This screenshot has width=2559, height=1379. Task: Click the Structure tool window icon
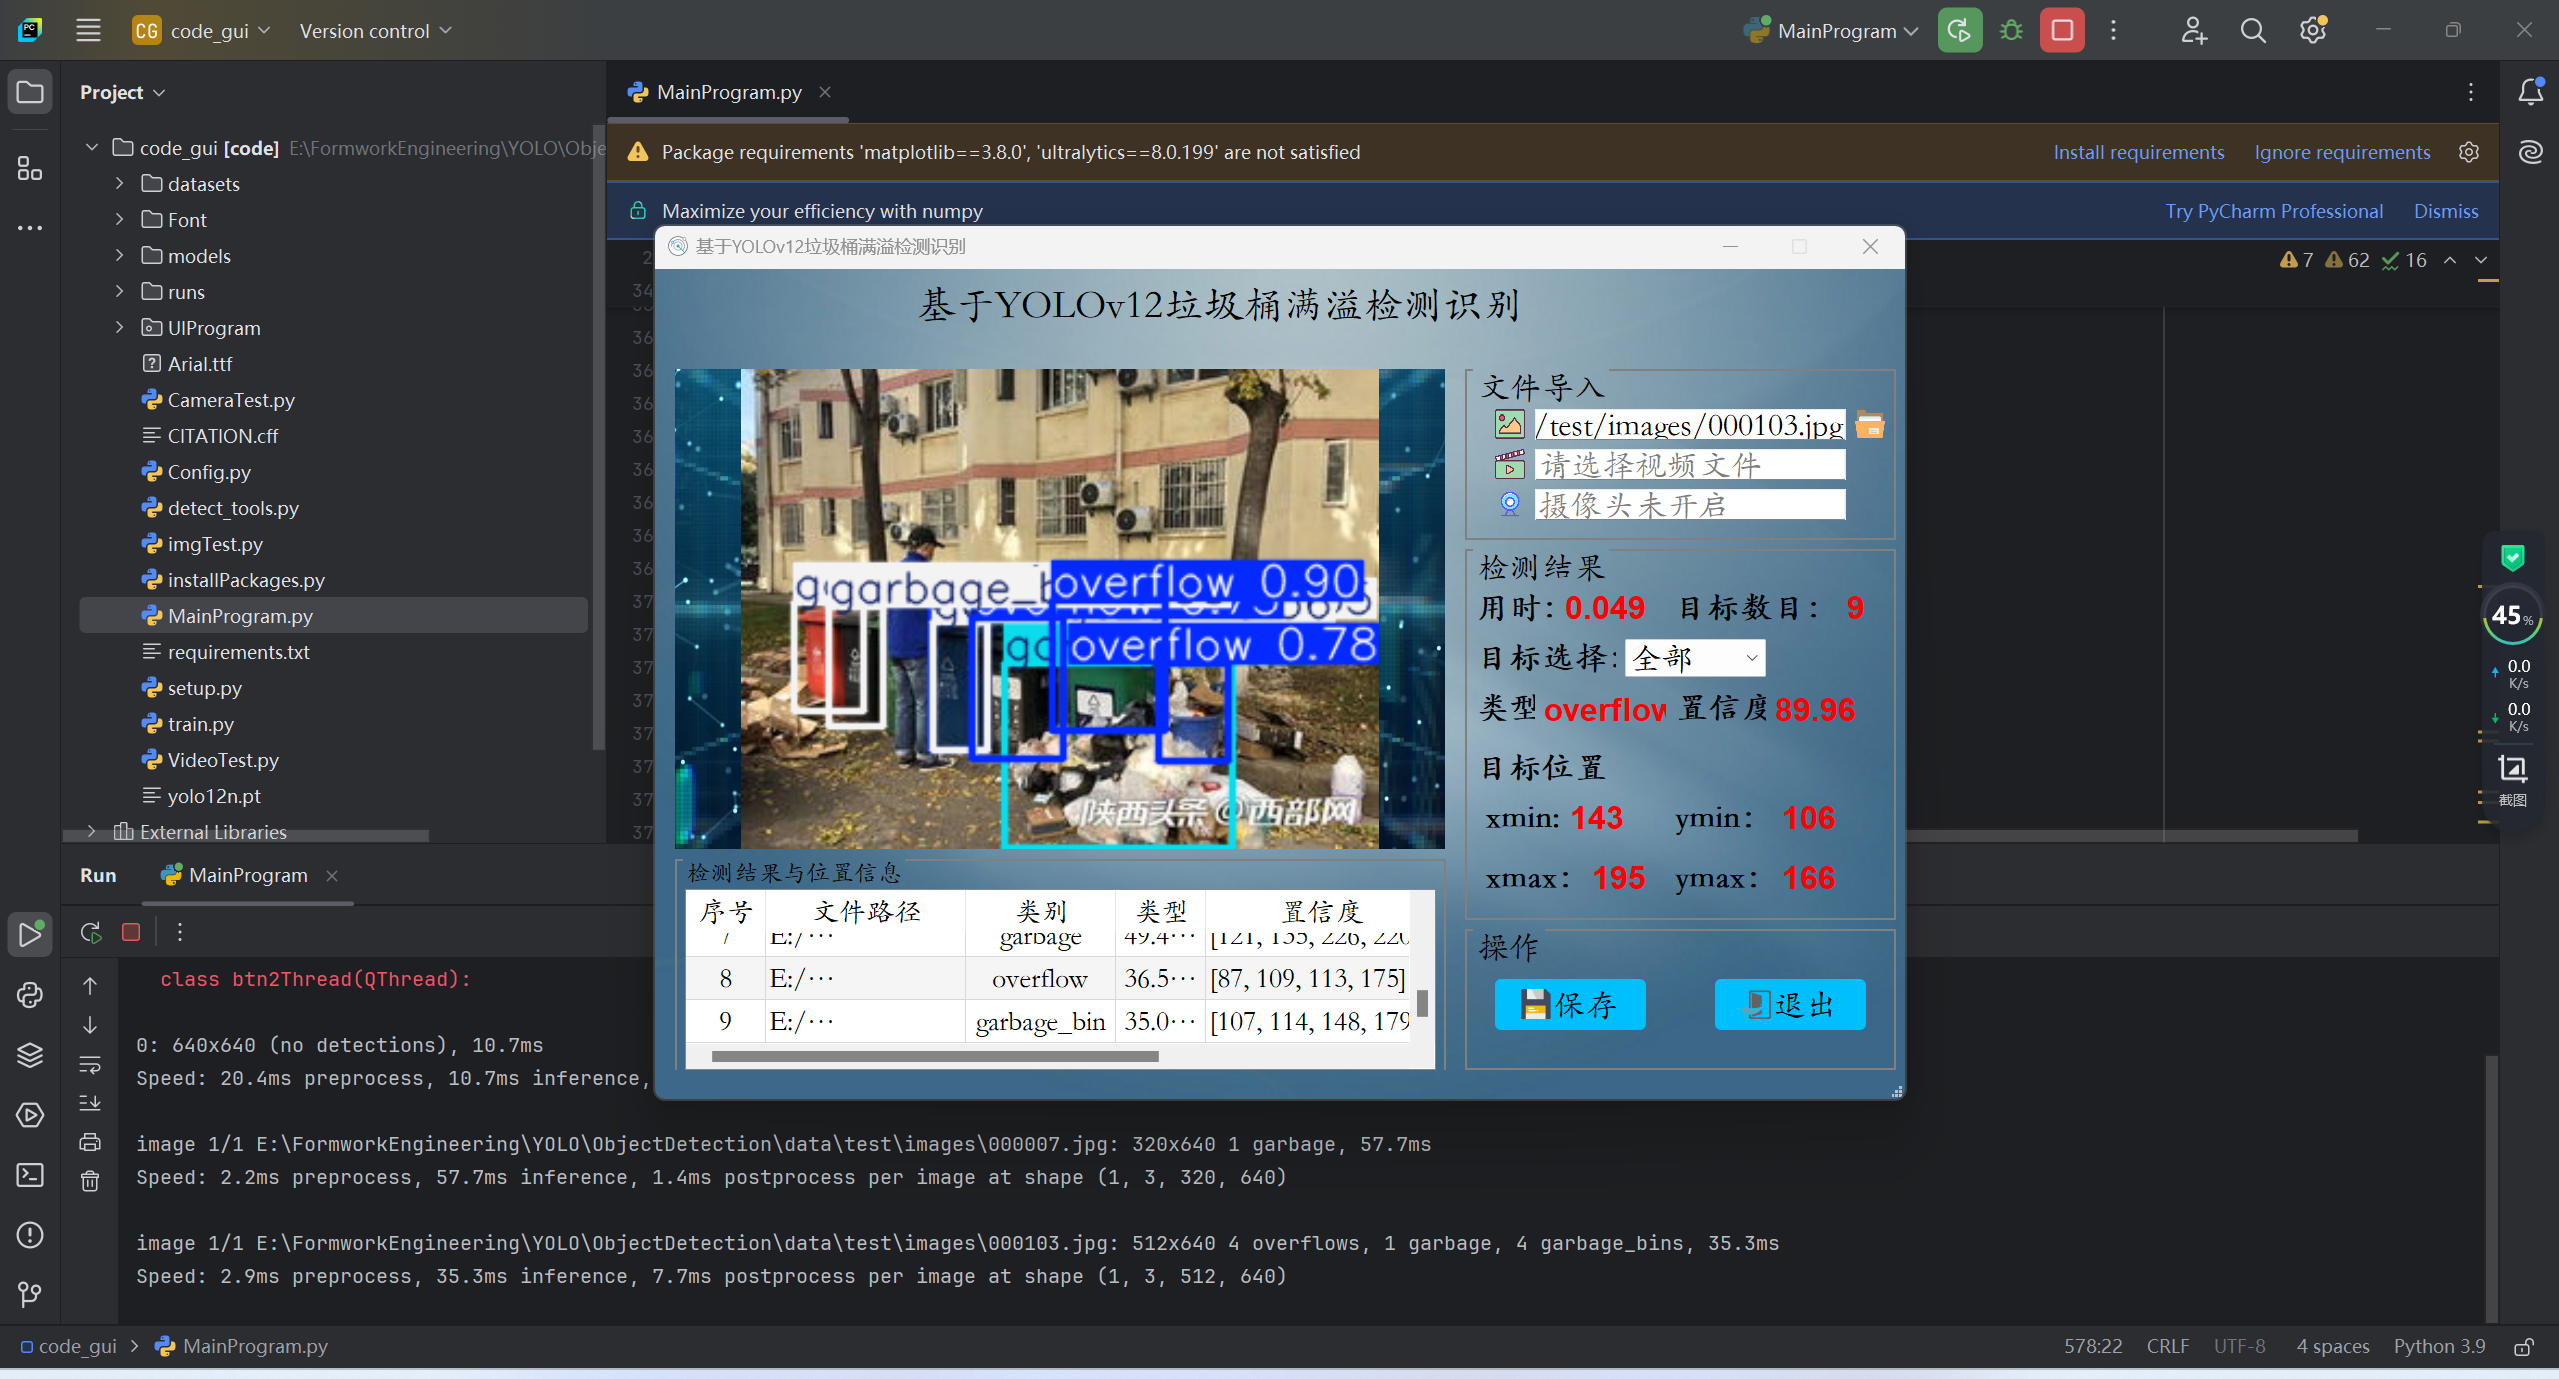pyautogui.click(x=30, y=169)
